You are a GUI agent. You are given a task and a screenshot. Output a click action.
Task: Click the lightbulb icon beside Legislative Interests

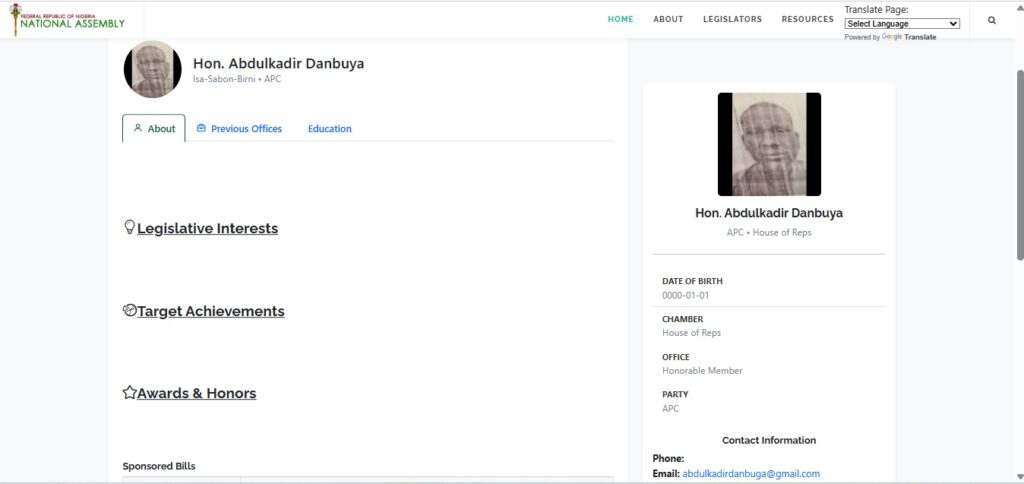129,227
